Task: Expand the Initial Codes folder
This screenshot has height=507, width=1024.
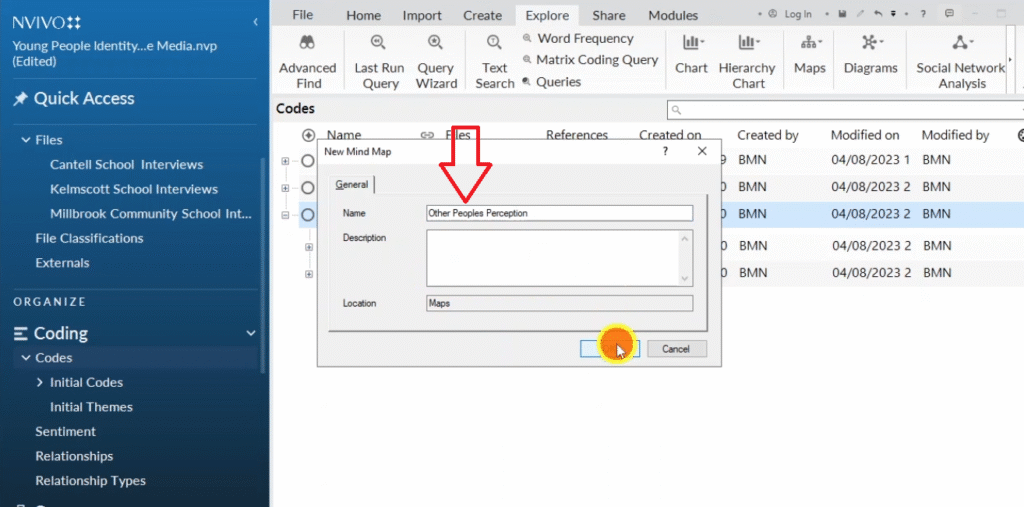Action: (40, 382)
